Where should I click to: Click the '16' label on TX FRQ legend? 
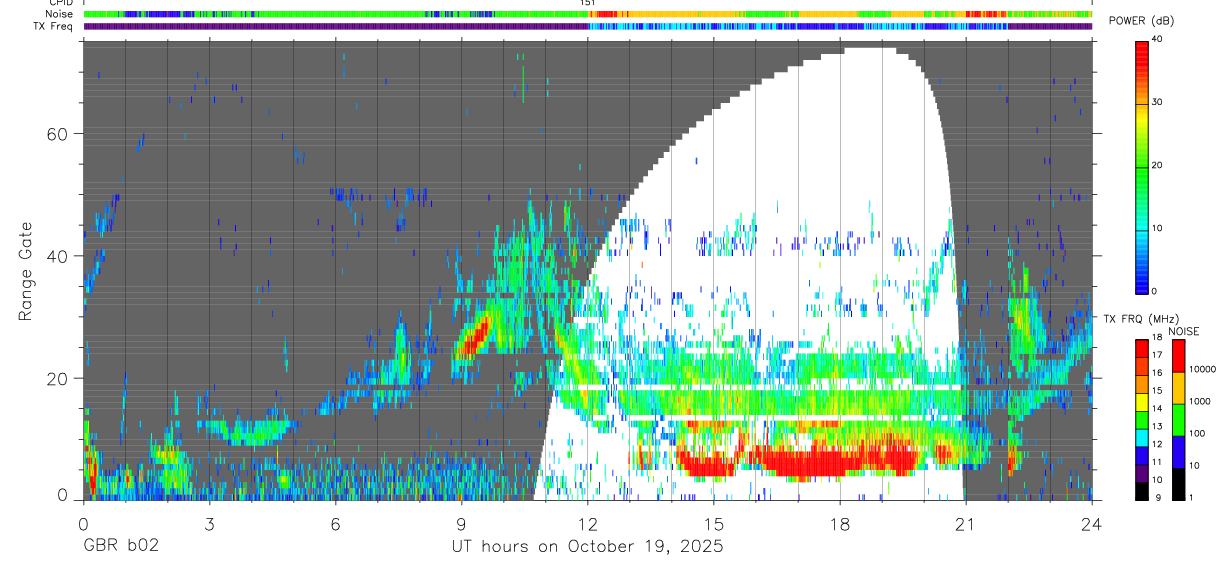pos(1157,374)
